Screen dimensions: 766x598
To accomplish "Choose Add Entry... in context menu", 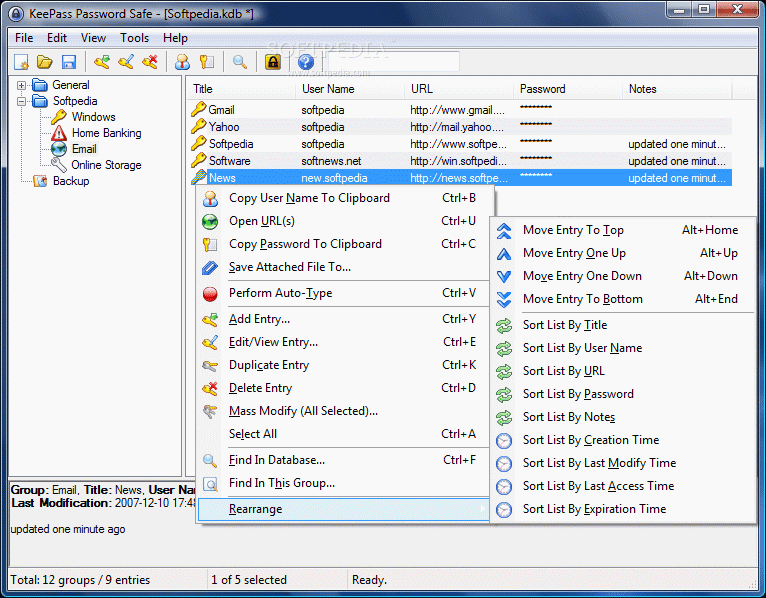I will pos(344,319).
